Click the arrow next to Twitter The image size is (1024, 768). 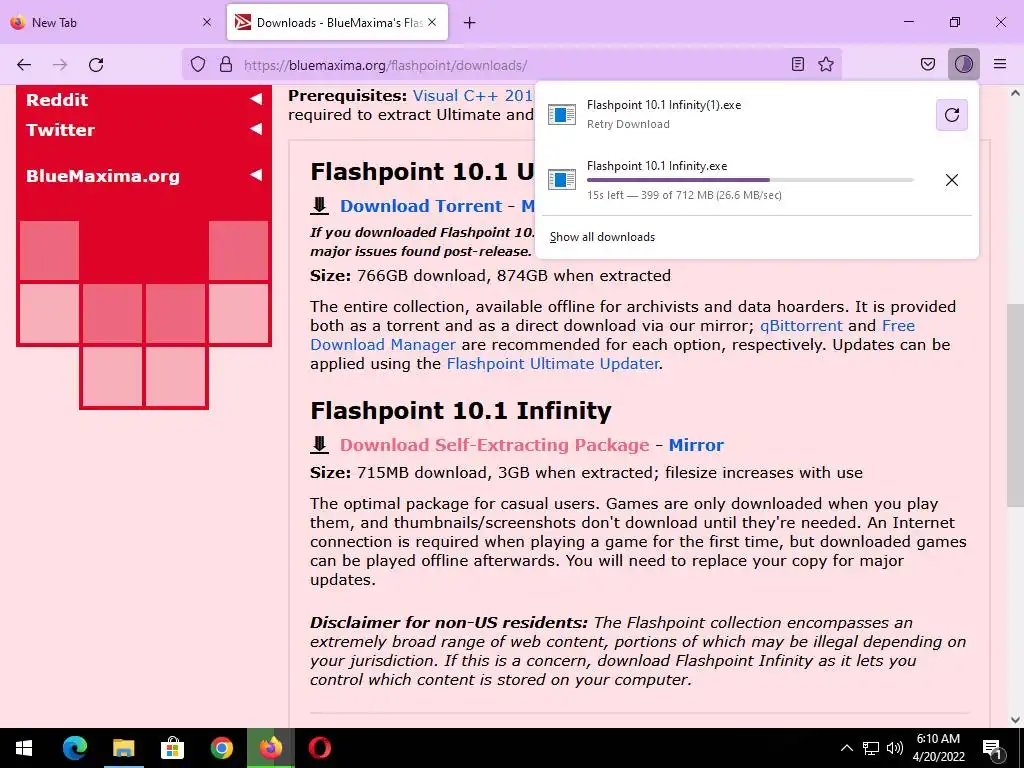coord(256,129)
